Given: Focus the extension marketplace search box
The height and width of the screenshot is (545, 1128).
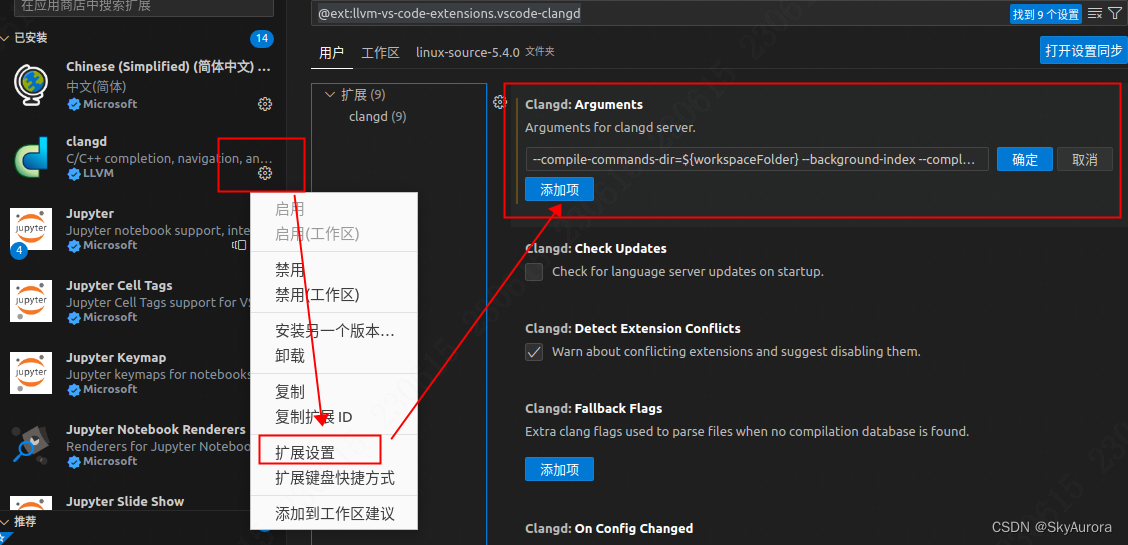Looking at the screenshot, I should [x=144, y=7].
